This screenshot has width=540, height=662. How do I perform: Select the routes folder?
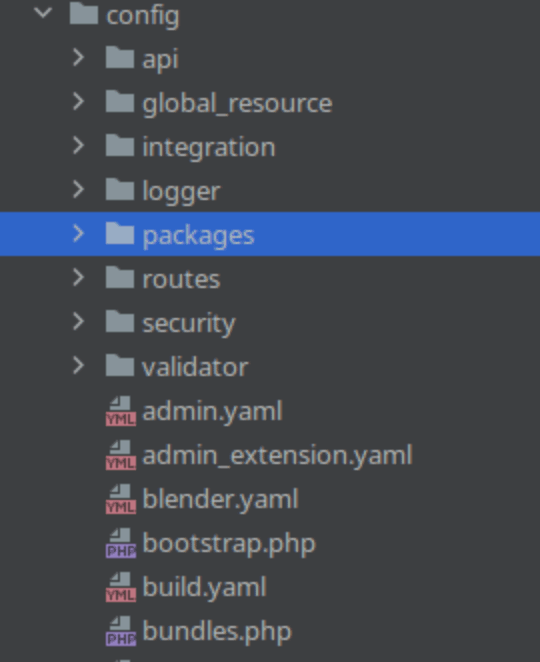(270, 279)
